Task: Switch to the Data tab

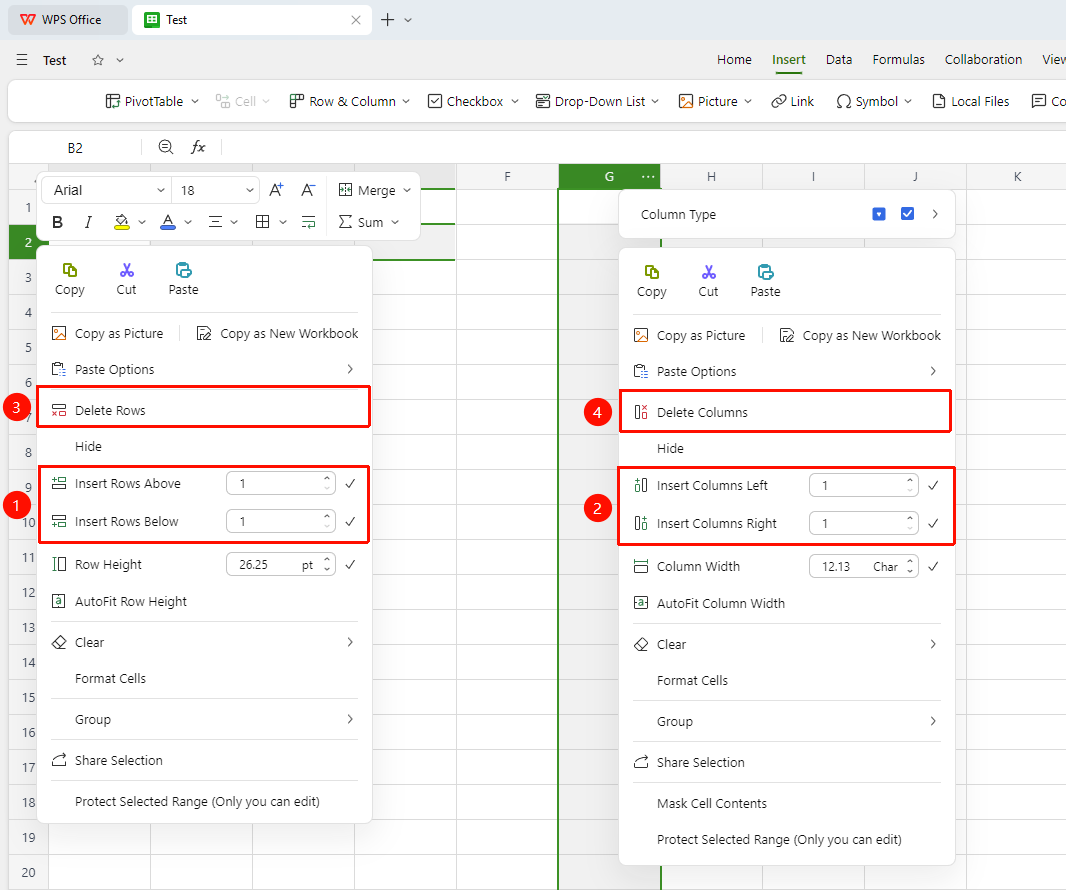Action: [839, 60]
